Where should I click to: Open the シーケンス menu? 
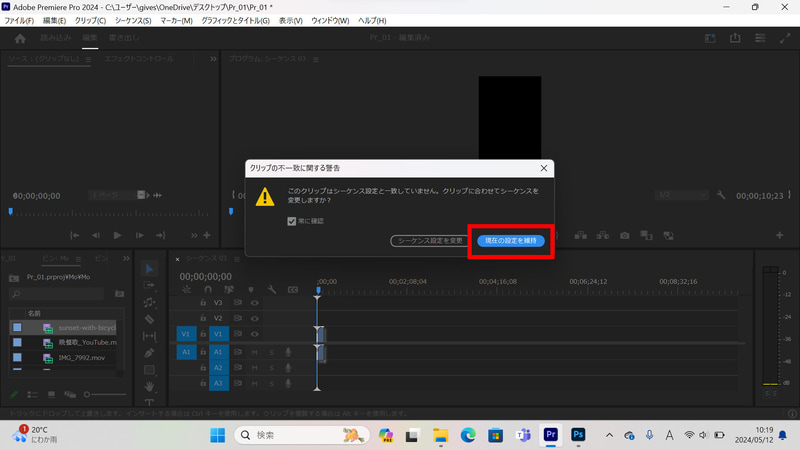click(133, 20)
